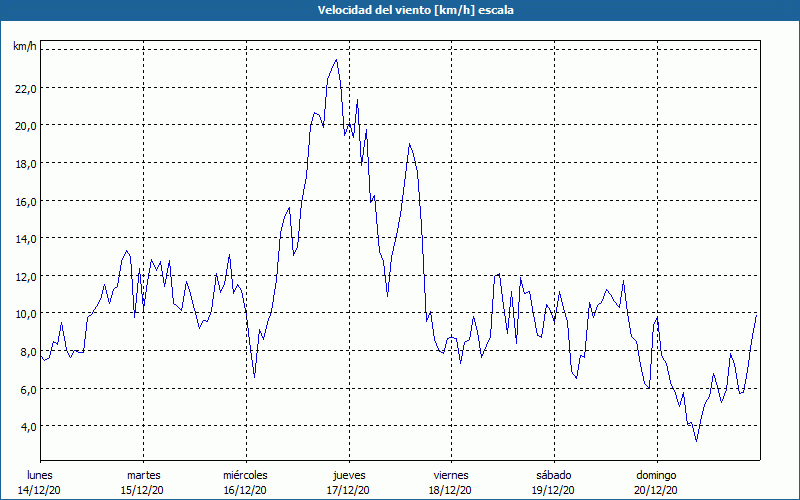This screenshot has width=800, height=500.
Task: Click the 18,0 y-axis value
Action: click(x=26, y=163)
